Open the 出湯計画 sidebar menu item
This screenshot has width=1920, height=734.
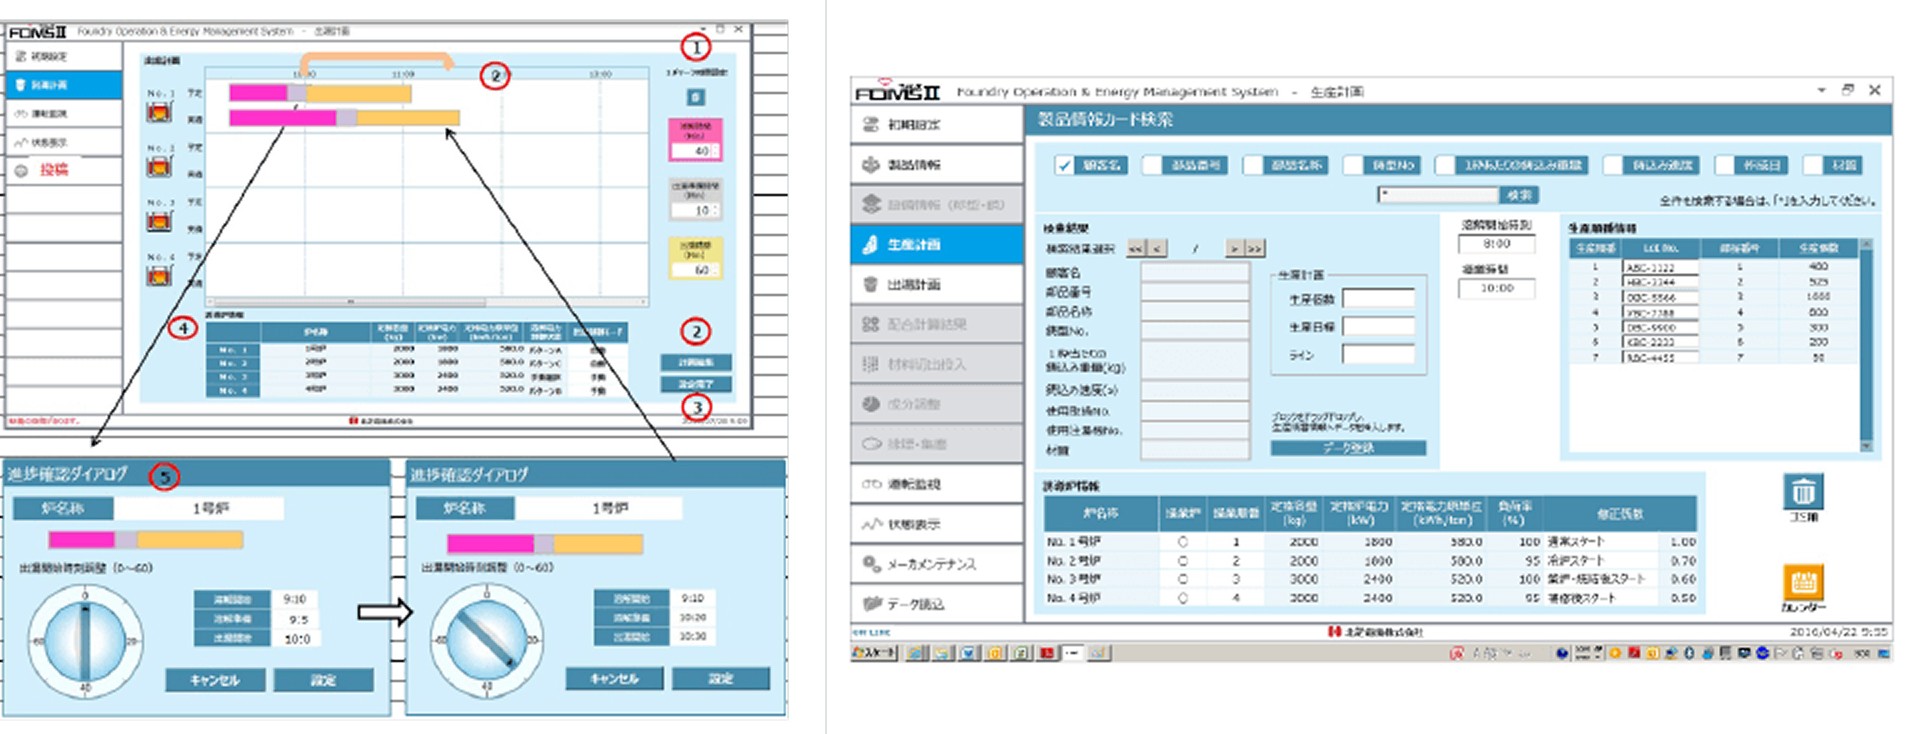(936, 284)
